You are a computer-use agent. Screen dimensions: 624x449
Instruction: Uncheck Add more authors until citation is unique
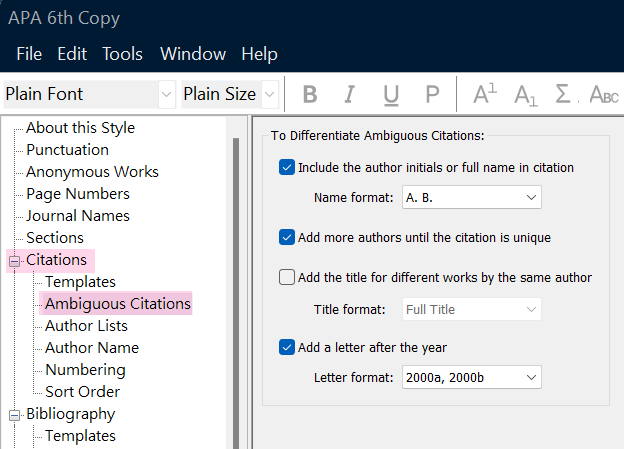tap(287, 237)
